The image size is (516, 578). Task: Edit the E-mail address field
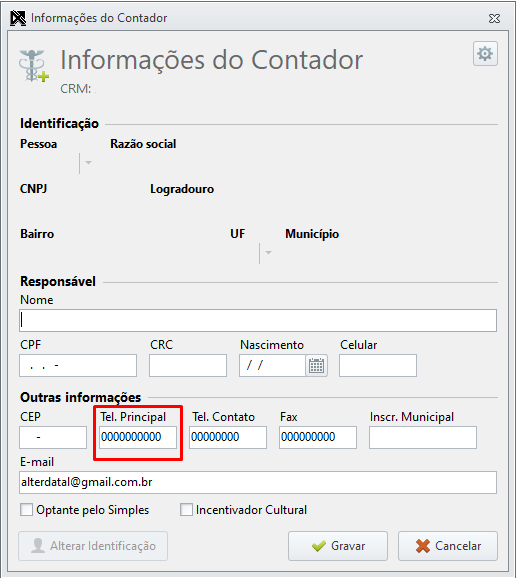[258, 483]
